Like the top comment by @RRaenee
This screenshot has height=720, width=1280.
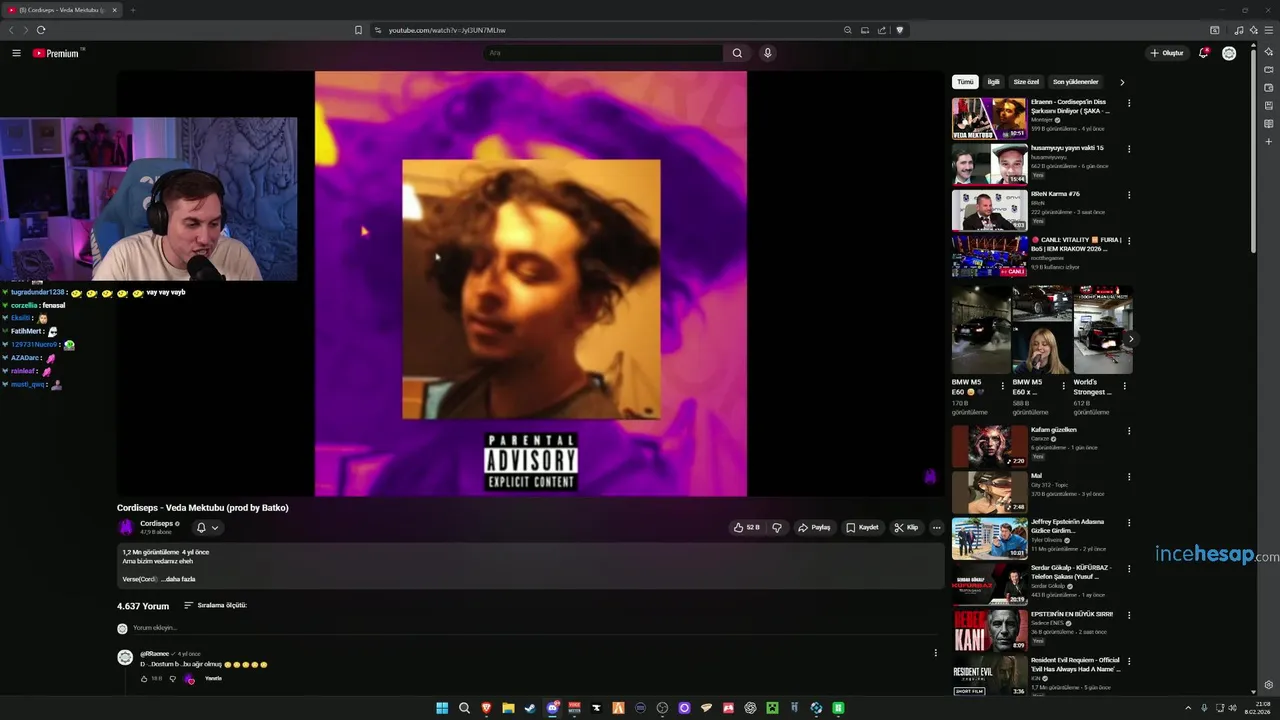(144, 678)
